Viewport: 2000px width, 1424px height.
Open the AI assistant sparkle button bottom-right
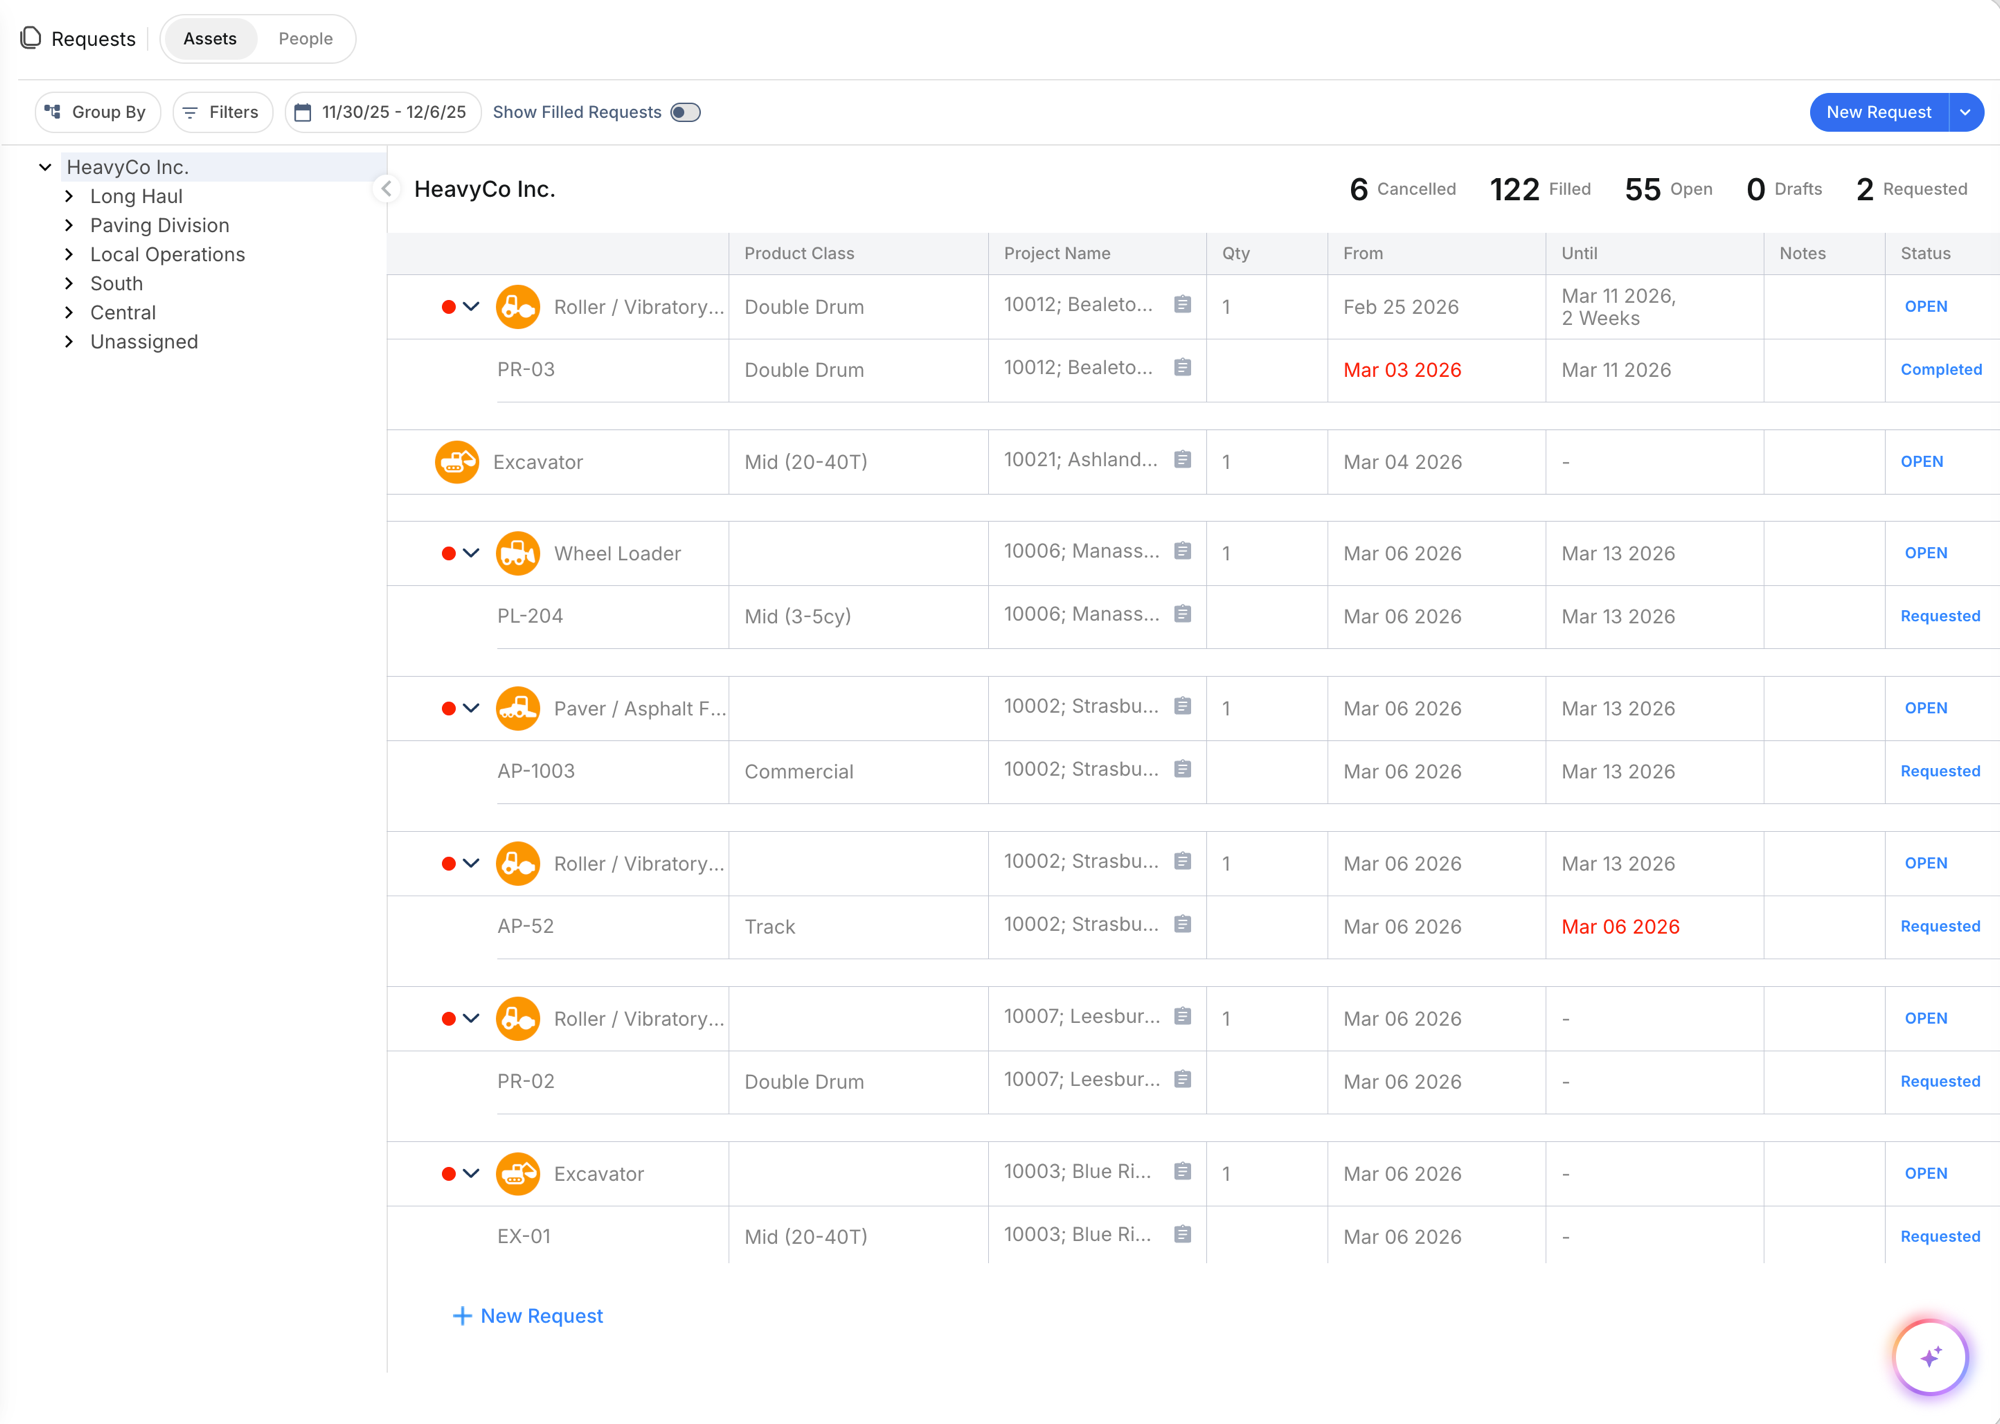[x=1931, y=1357]
